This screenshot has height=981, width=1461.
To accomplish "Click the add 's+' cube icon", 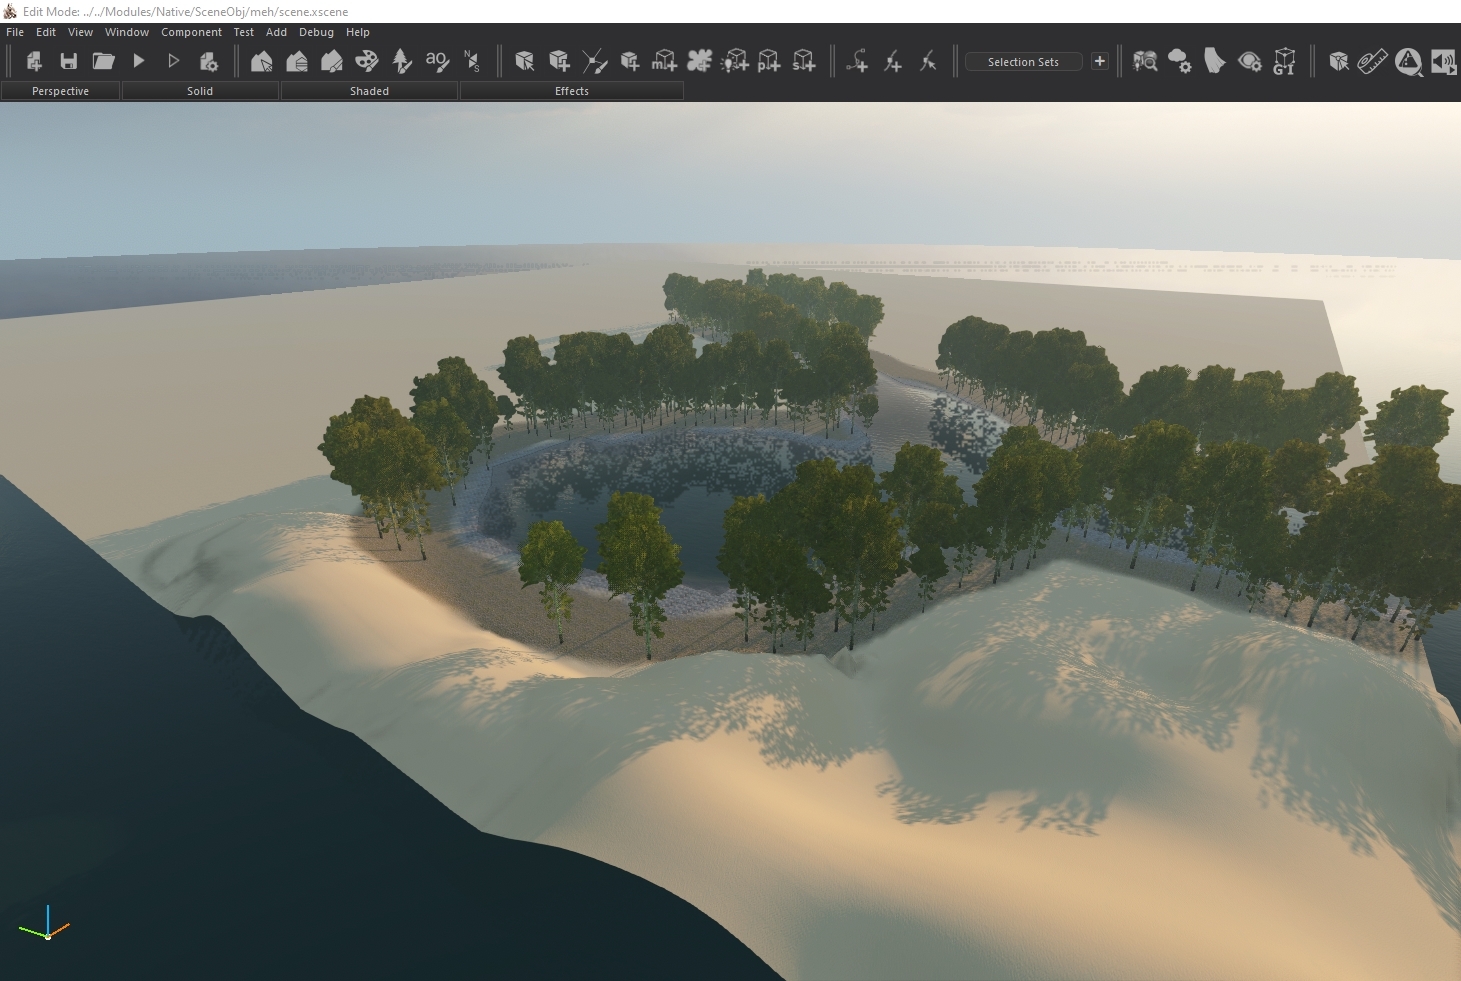I will (x=804, y=61).
